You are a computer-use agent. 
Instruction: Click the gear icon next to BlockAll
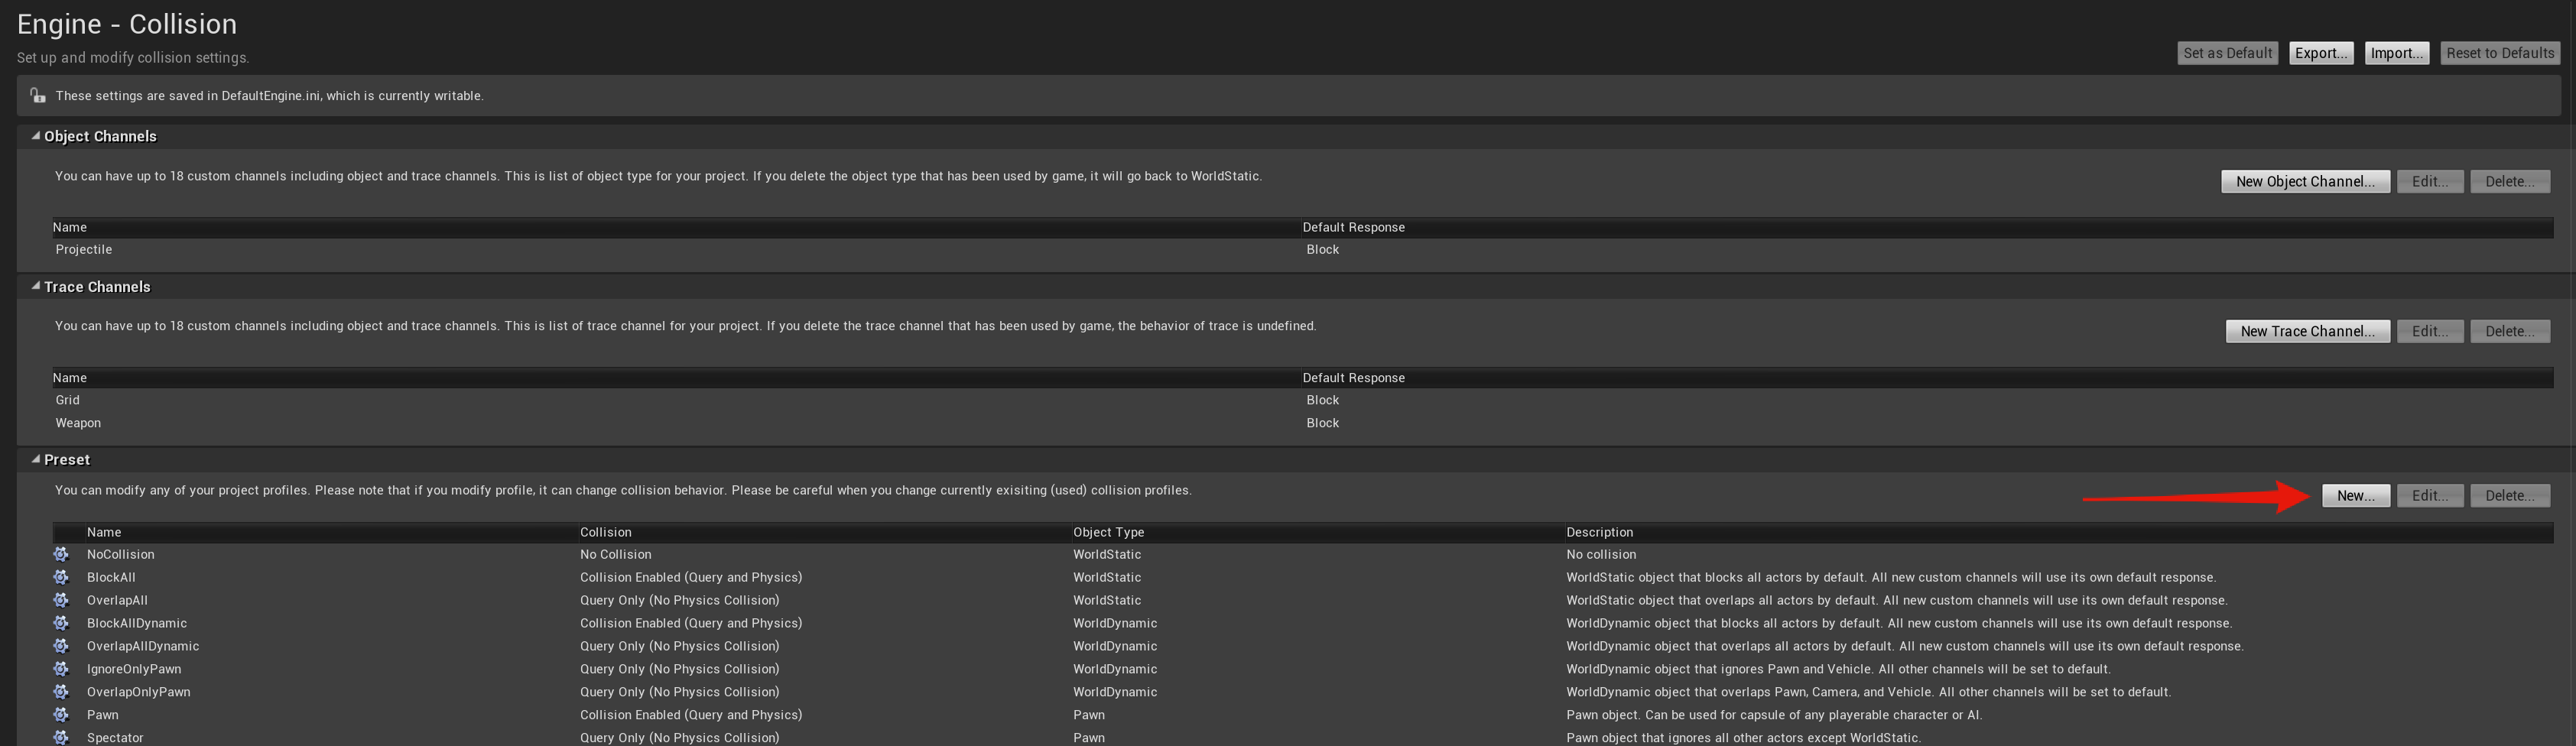click(61, 577)
